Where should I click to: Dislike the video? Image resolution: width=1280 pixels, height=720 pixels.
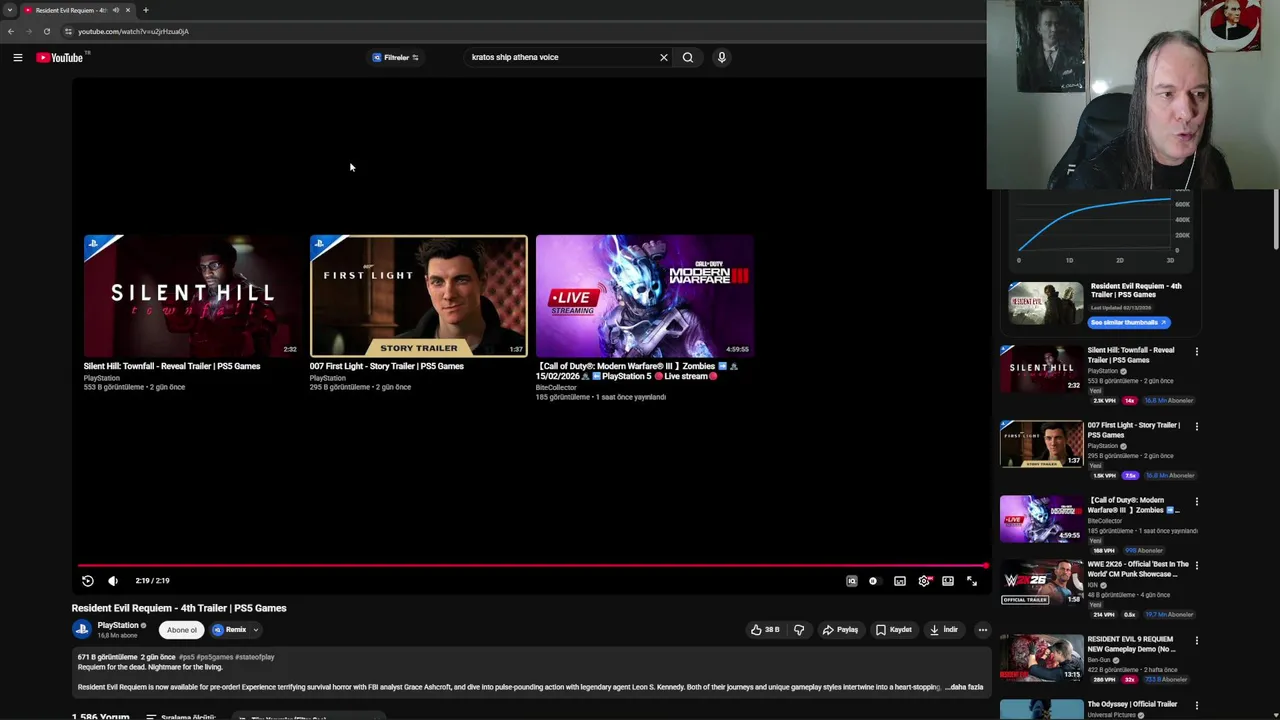(x=799, y=630)
